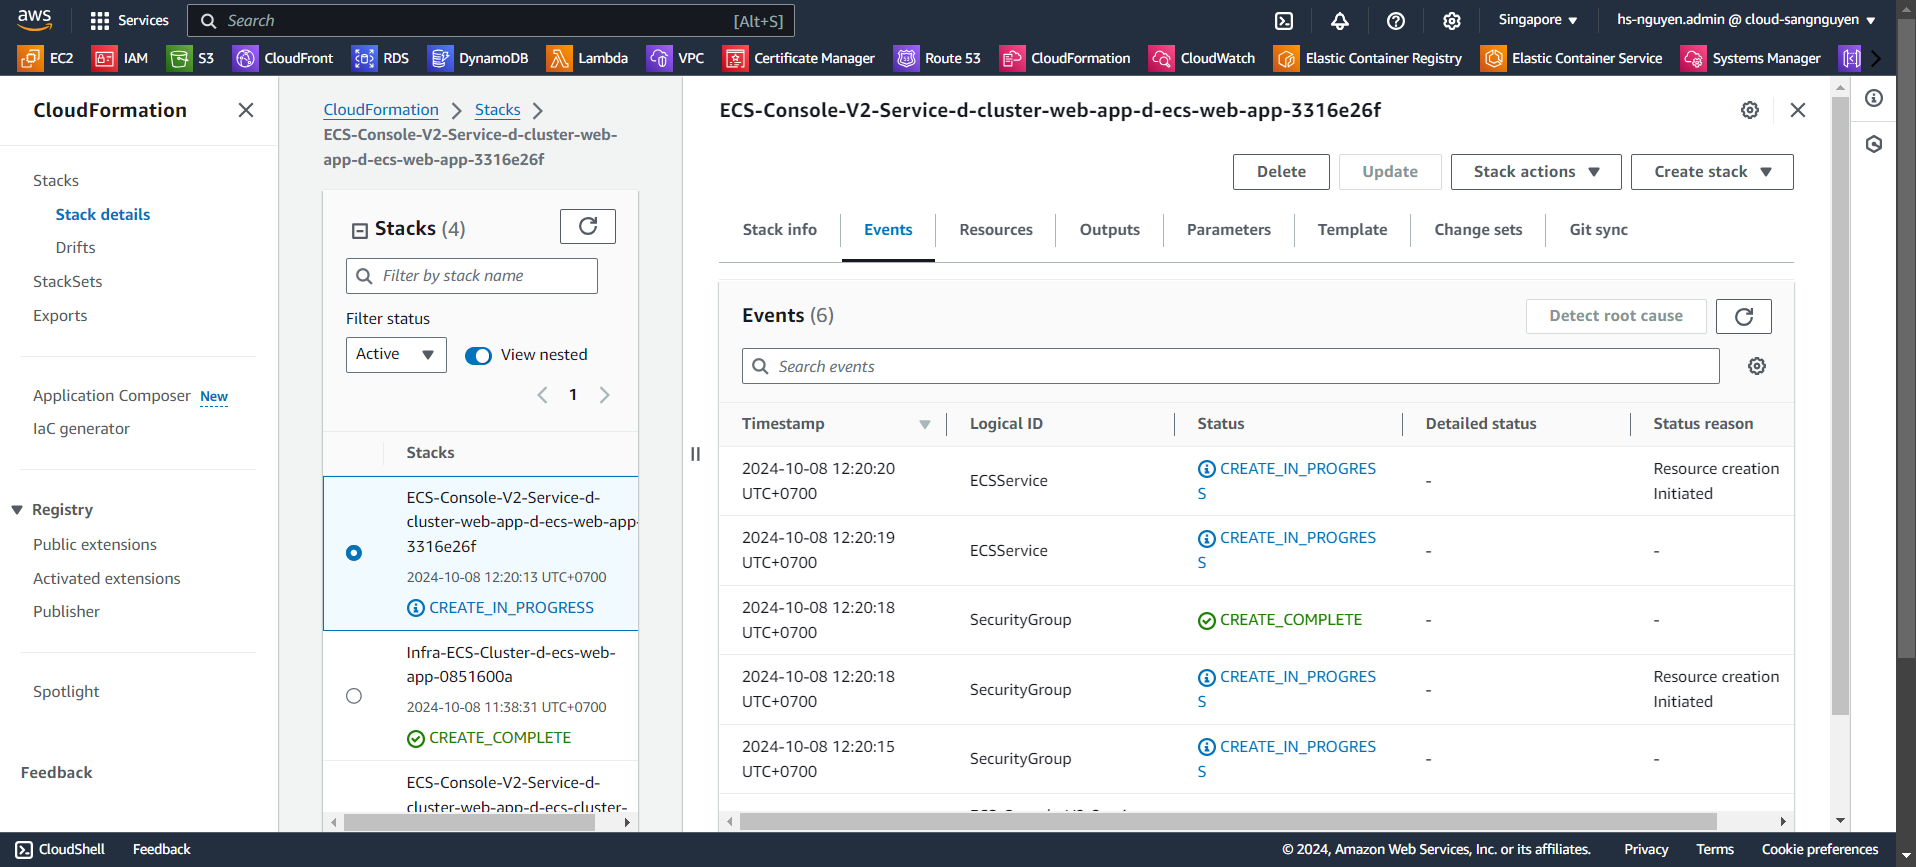Switch to the Template tab
The width and height of the screenshot is (1916, 867).
(x=1352, y=230)
